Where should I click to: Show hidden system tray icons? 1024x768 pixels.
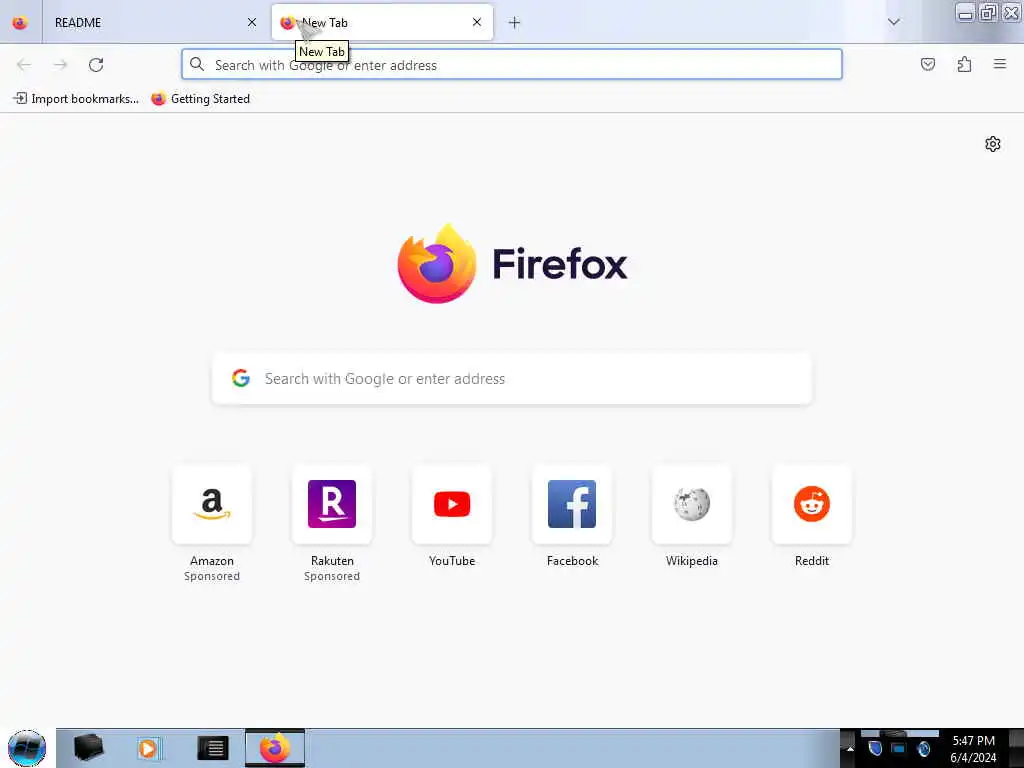coord(850,749)
